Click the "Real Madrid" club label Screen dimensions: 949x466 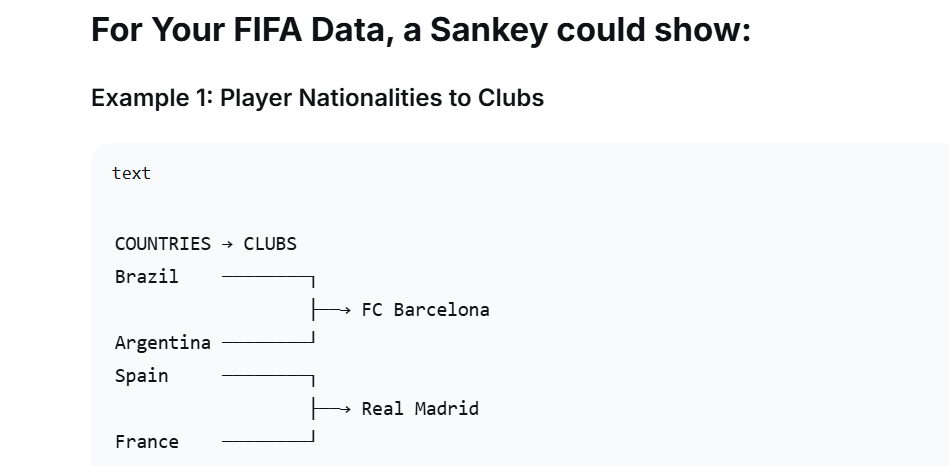pyautogui.click(x=420, y=409)
